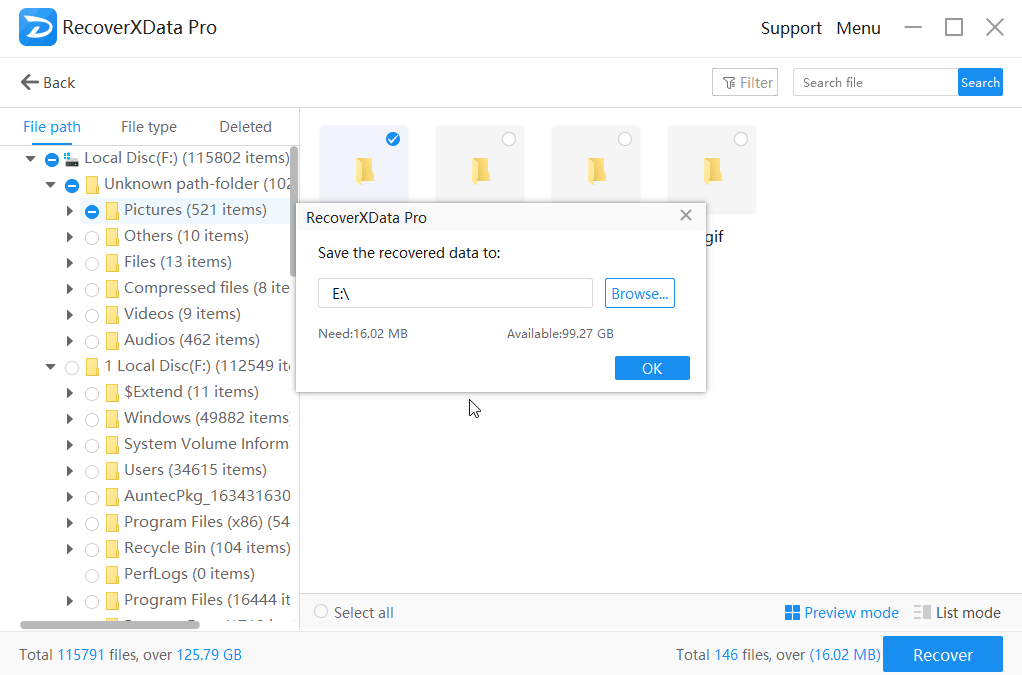Collapse the Unknown path-folder node
The image size is (1022, 675).
(x=50, y=184)
